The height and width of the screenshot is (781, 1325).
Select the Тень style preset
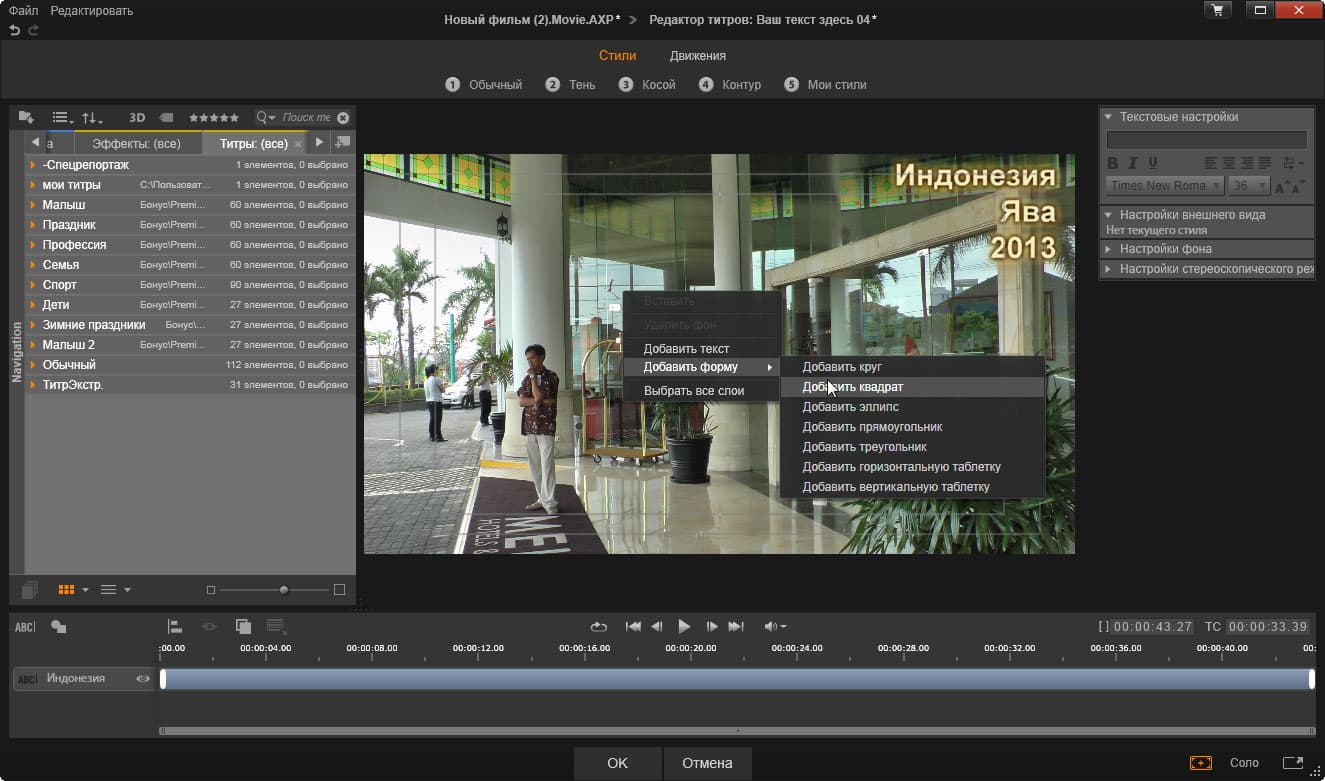(581, 85)
